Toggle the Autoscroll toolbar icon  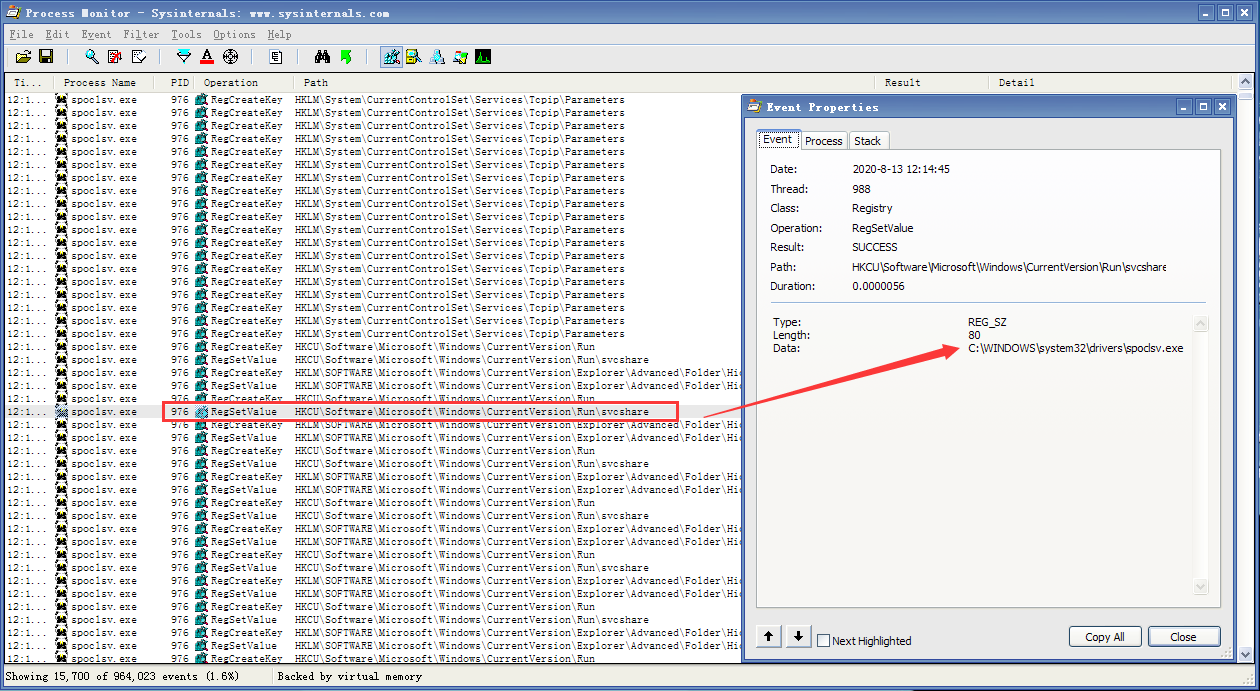115,57
